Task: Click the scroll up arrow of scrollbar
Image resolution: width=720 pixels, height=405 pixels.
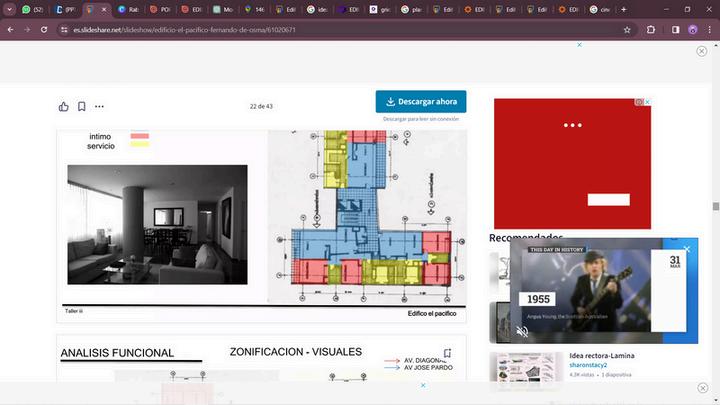Action: pyautogui.click(x=715, y=45)
